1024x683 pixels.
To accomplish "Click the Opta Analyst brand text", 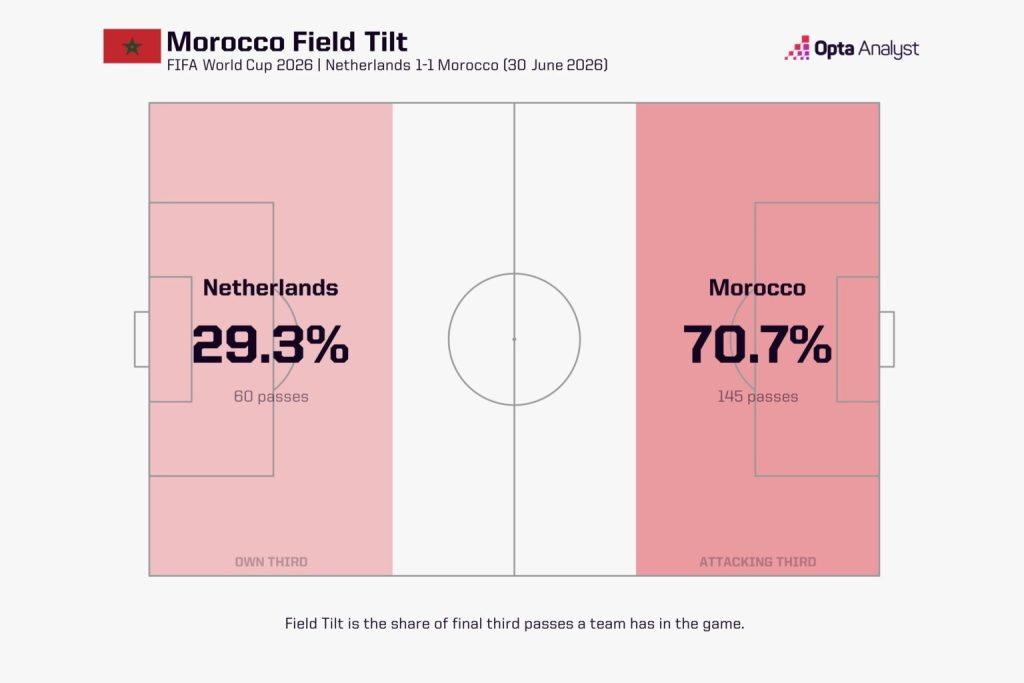I will pos(867,49).
